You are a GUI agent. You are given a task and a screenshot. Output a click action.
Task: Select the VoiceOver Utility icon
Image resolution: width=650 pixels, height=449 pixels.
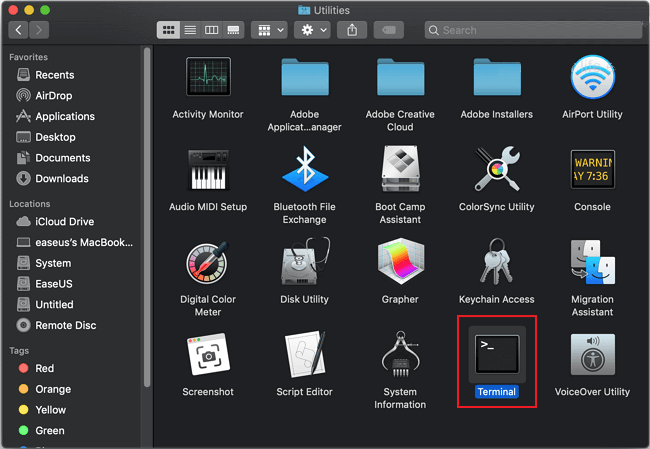tap(593, 354)
